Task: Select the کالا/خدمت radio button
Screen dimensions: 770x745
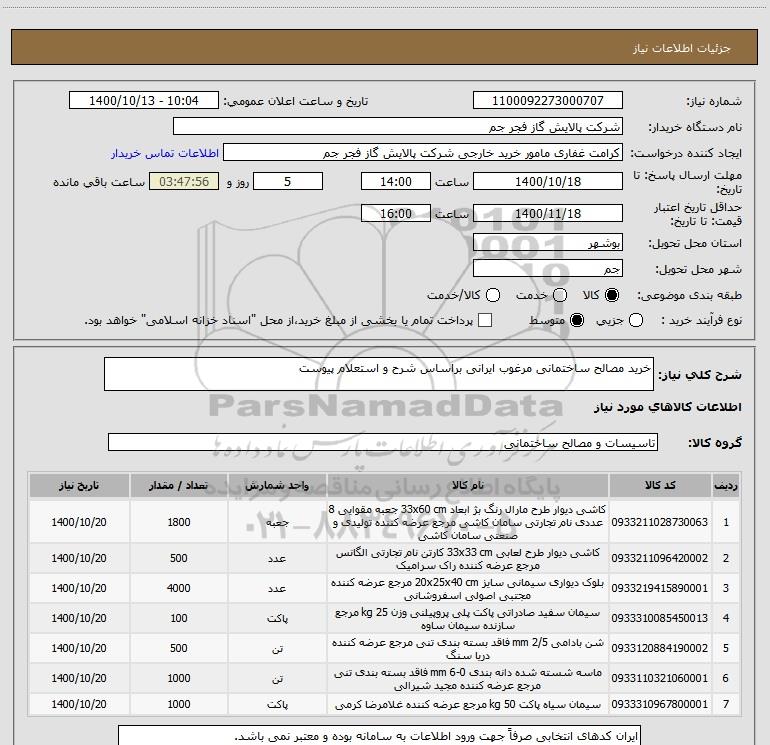Action: pyautogui.click(x=493, y=295)
